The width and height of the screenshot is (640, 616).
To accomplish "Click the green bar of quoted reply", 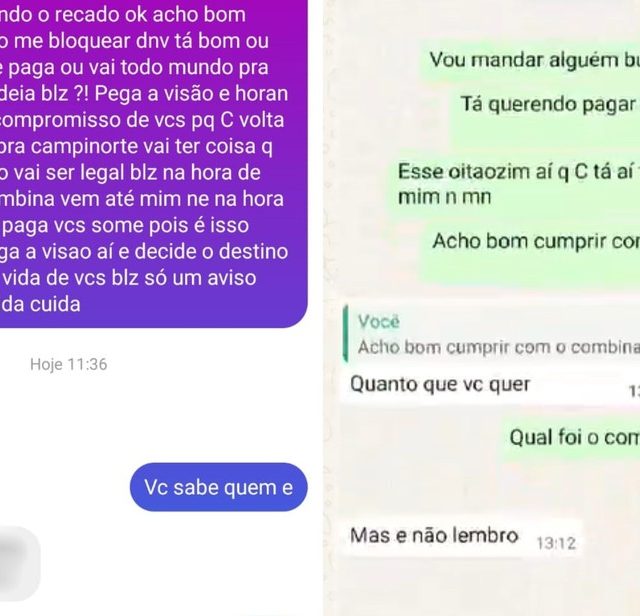I will (346, 334).
